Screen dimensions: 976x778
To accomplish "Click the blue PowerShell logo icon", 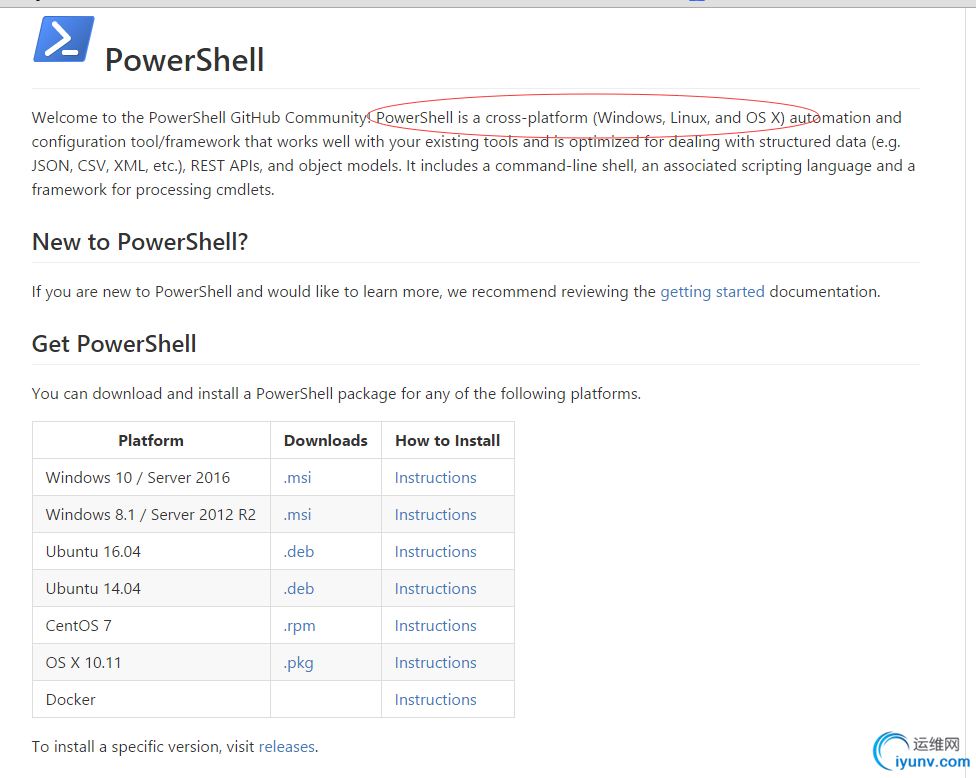I will pyautogui.click(x=63, y=39).
